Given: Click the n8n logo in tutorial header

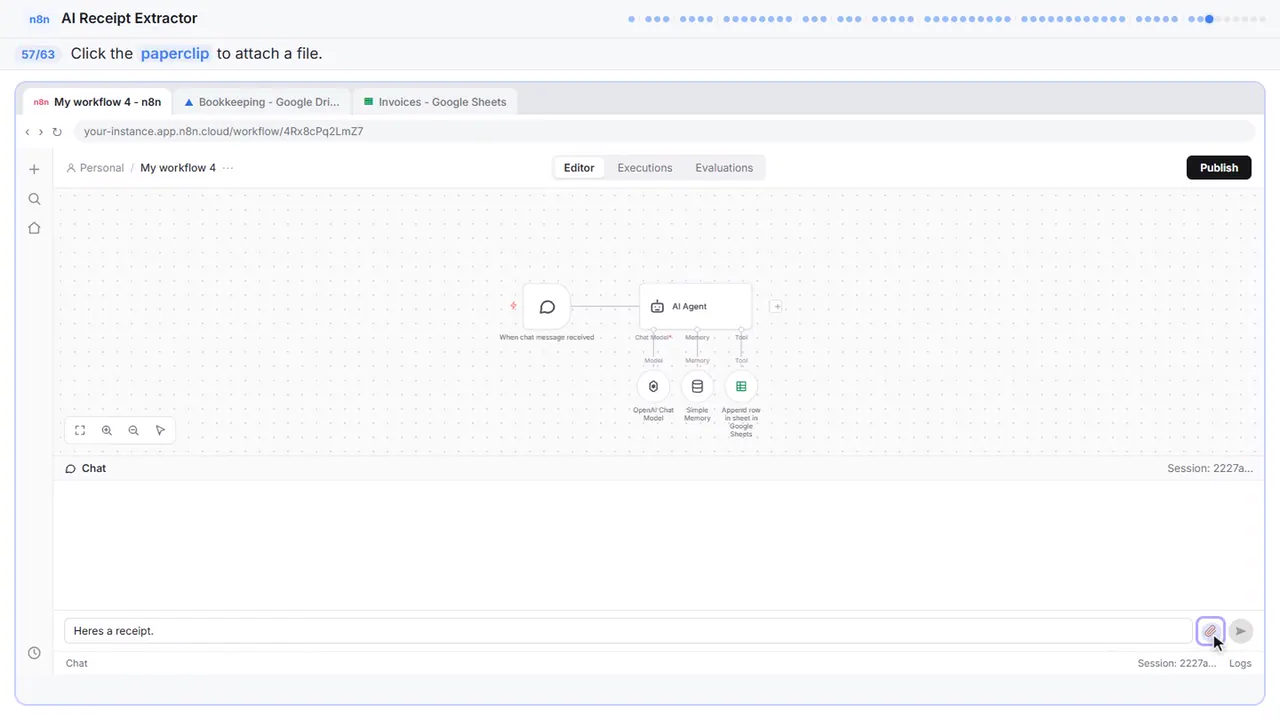Looking at the screenshot, I should pos(40,19).
